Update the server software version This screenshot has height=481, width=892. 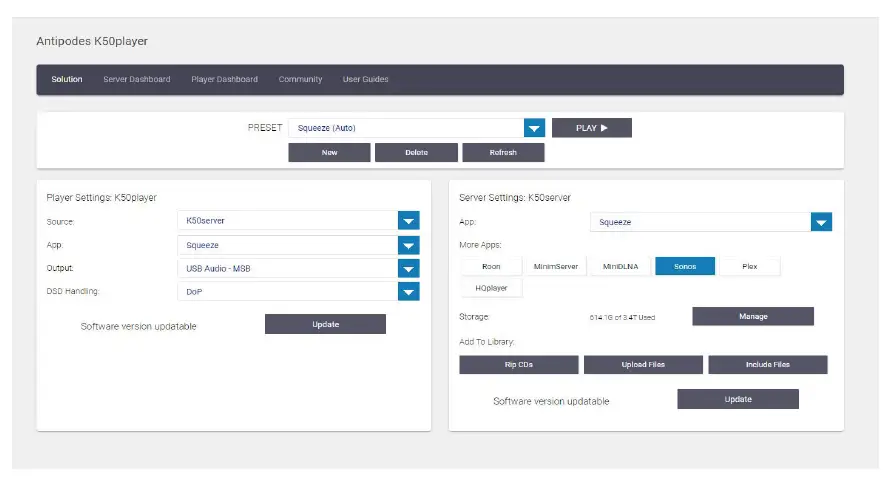coord(738,399)
